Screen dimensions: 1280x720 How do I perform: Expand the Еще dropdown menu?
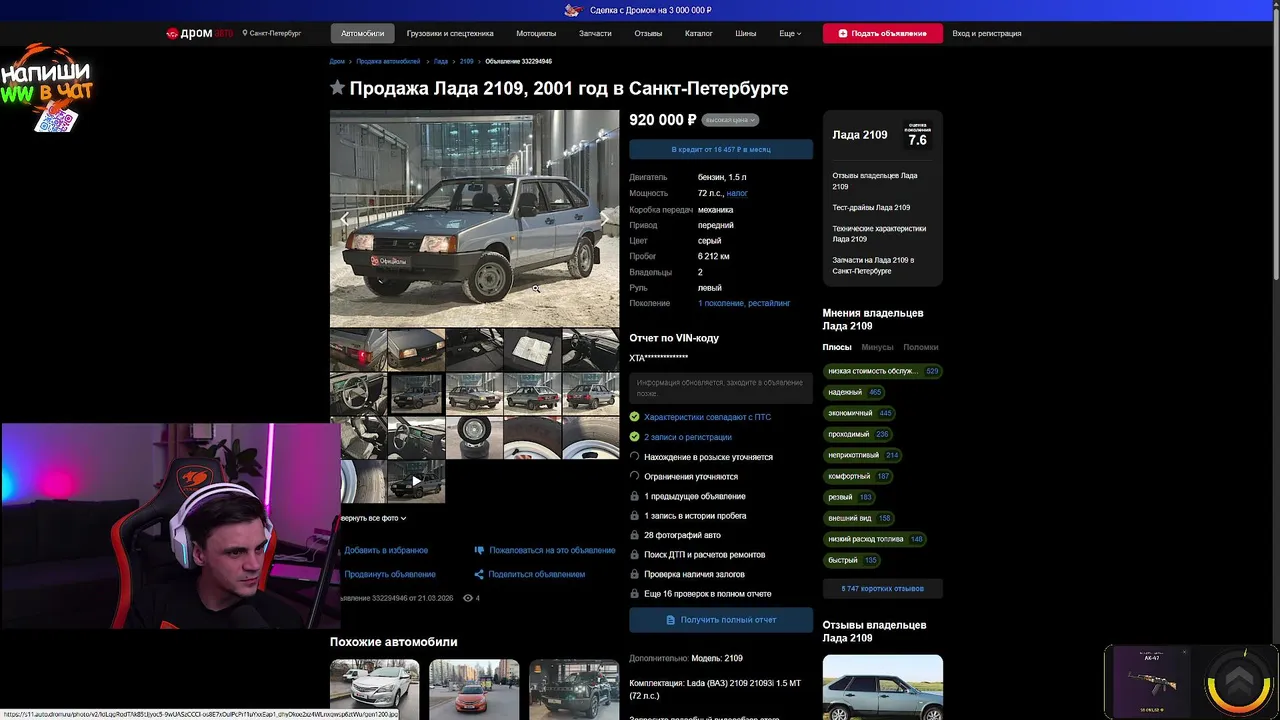[790, 33]
